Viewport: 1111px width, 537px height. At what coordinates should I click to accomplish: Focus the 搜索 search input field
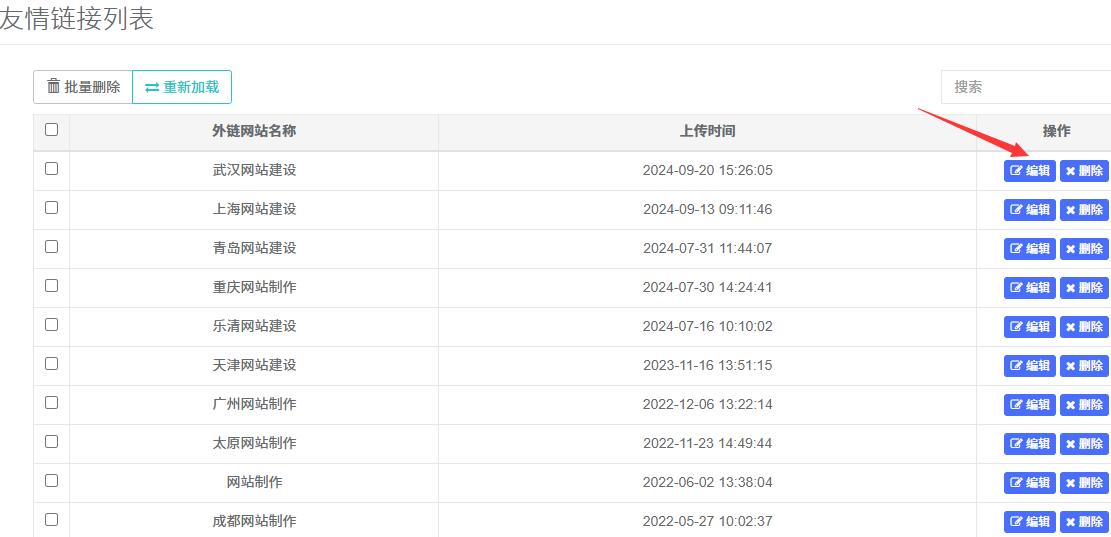click(x=1025, y=87)
